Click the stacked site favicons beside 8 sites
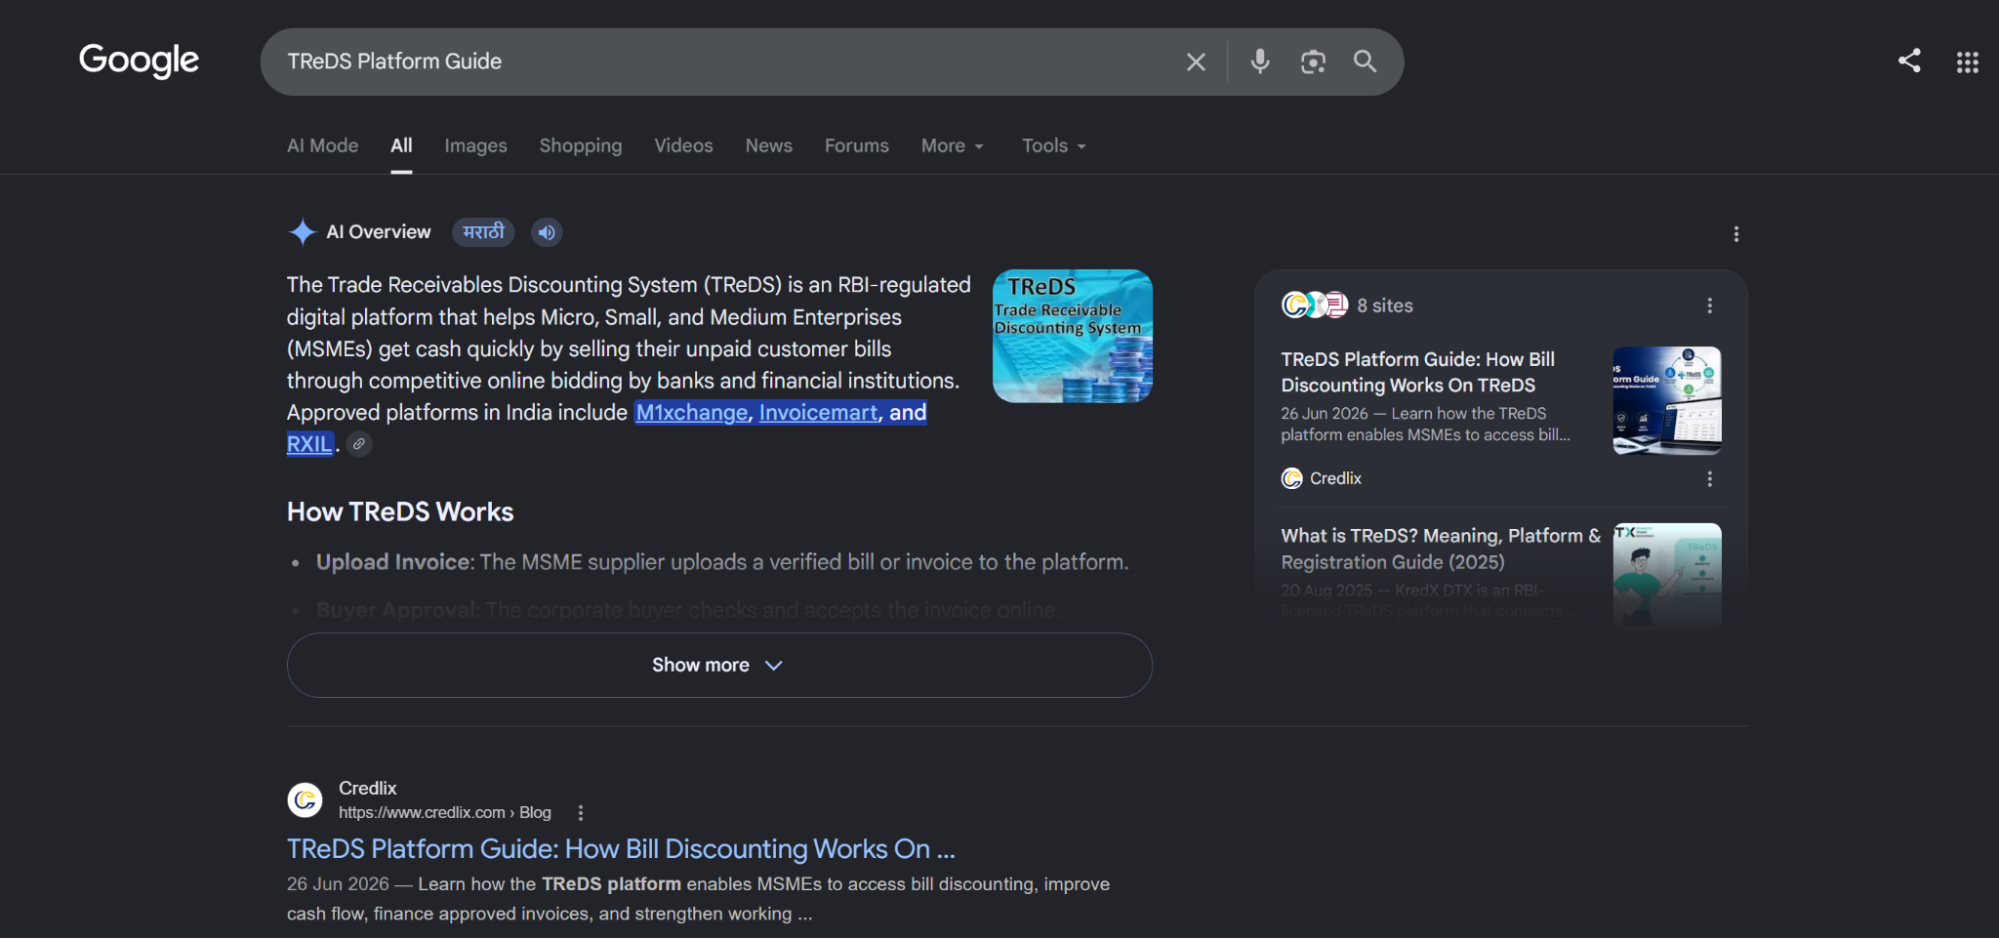 click(1314, 305)
